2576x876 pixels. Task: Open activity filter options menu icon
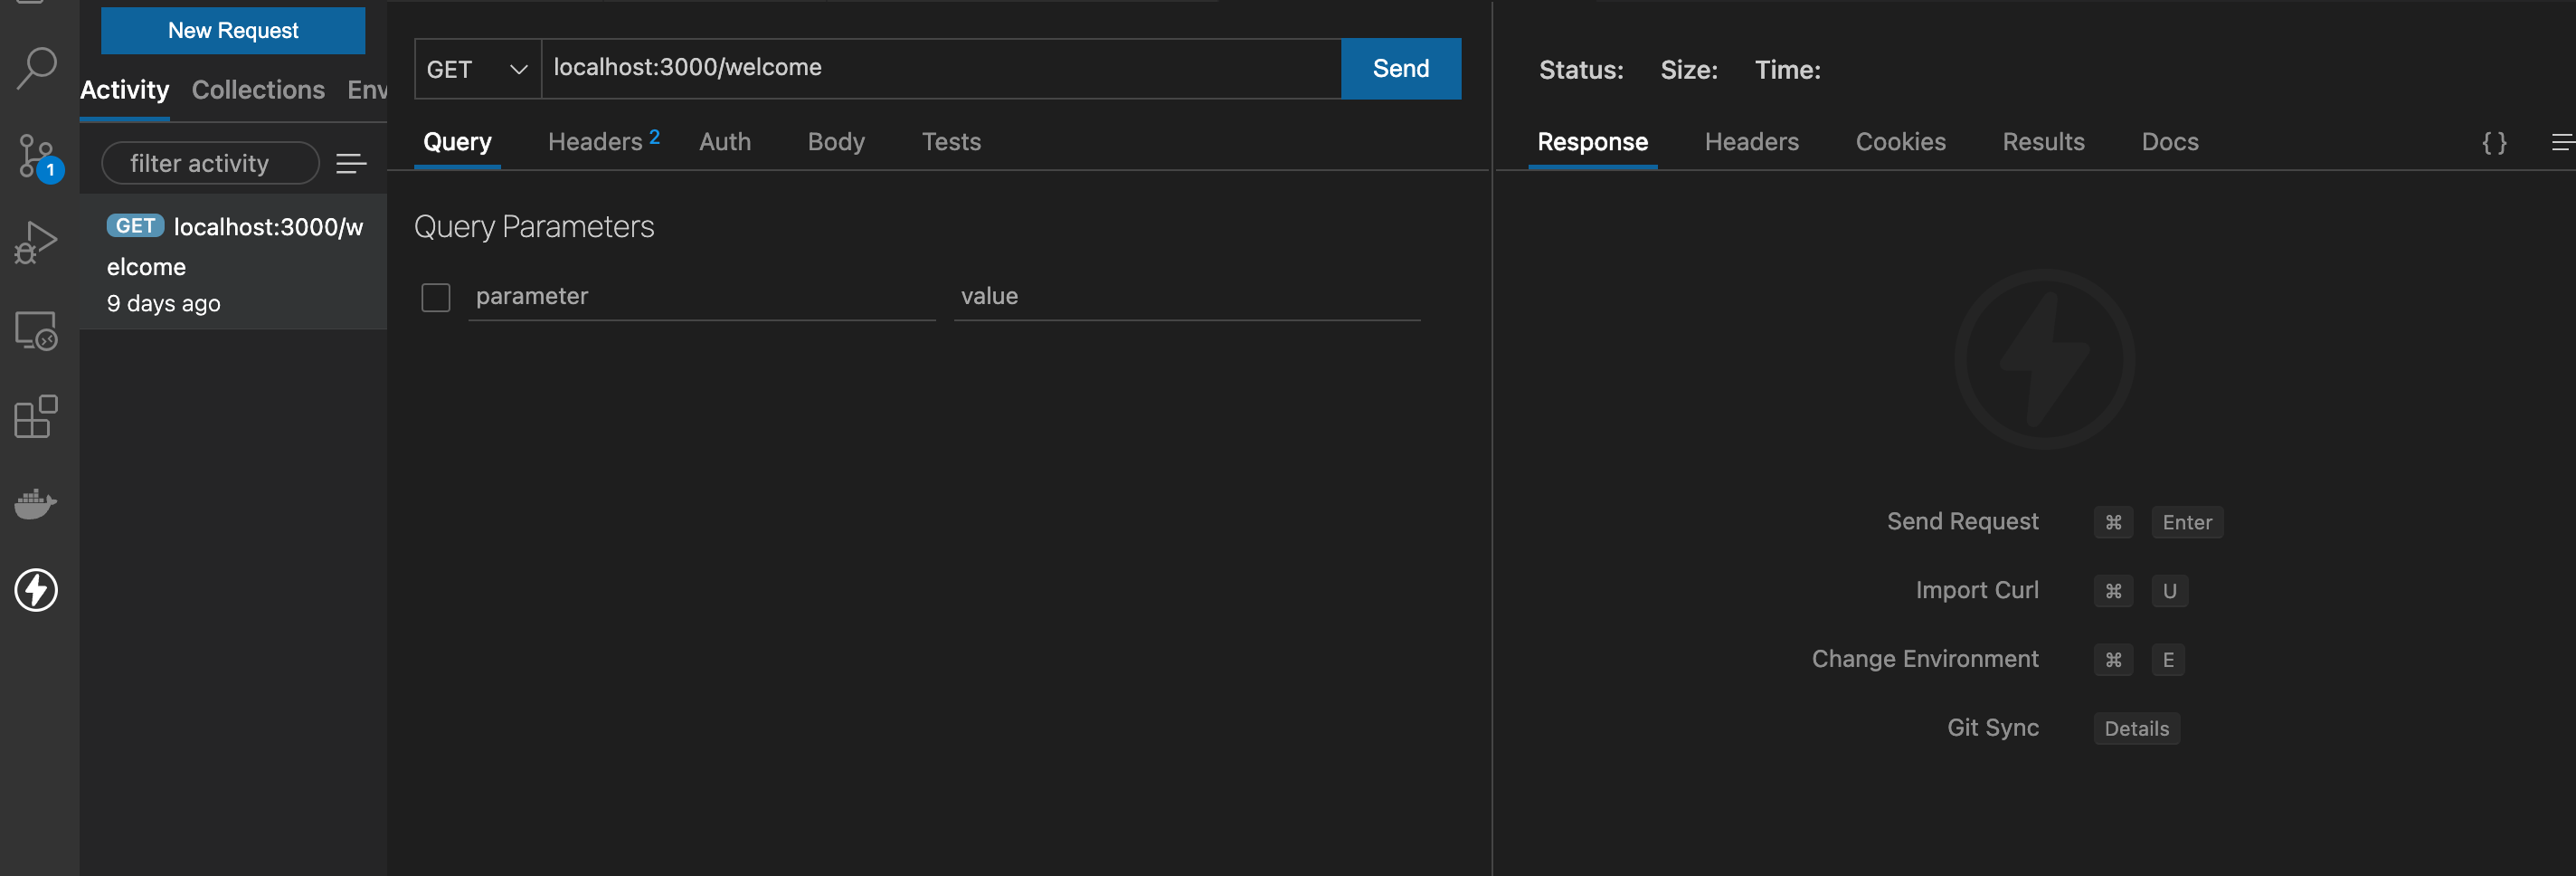(351, 163)
